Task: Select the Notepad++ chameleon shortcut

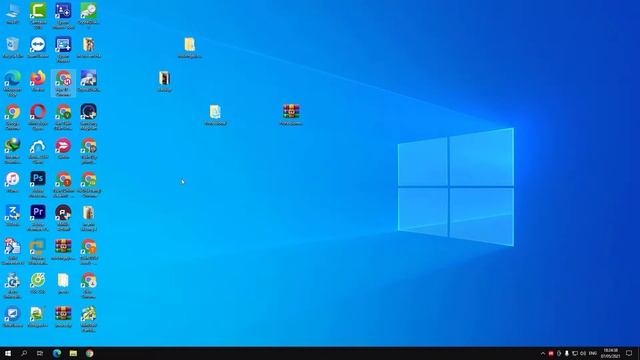Action: 38,317
